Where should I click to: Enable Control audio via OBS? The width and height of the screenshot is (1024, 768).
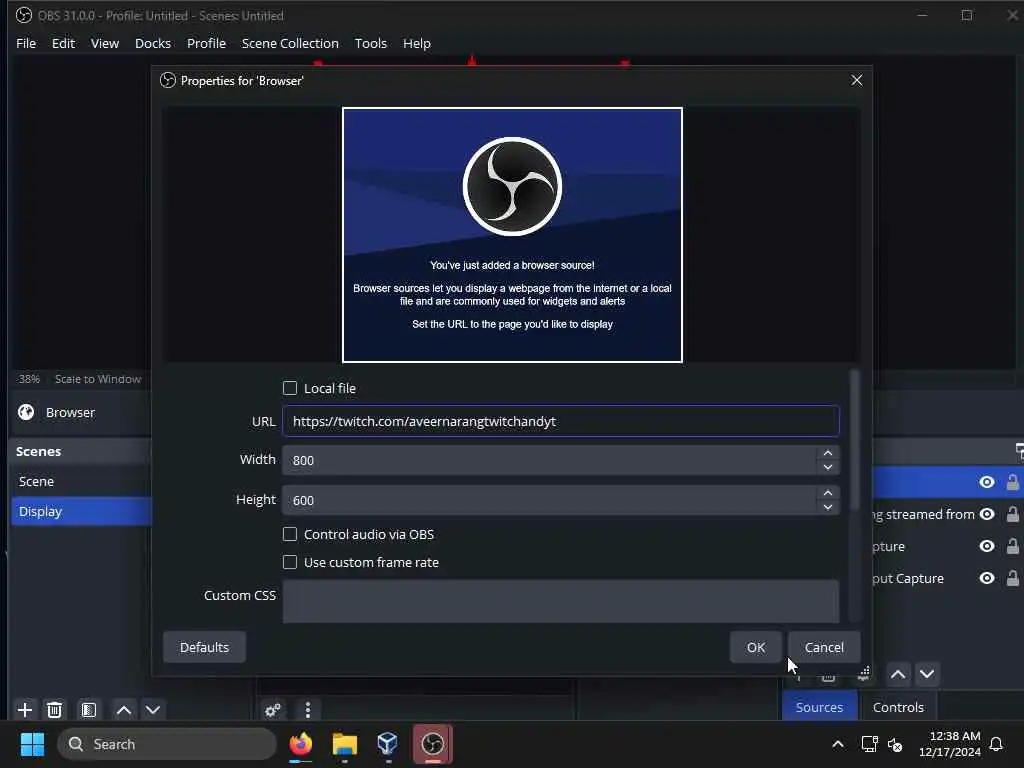point(290,534)
